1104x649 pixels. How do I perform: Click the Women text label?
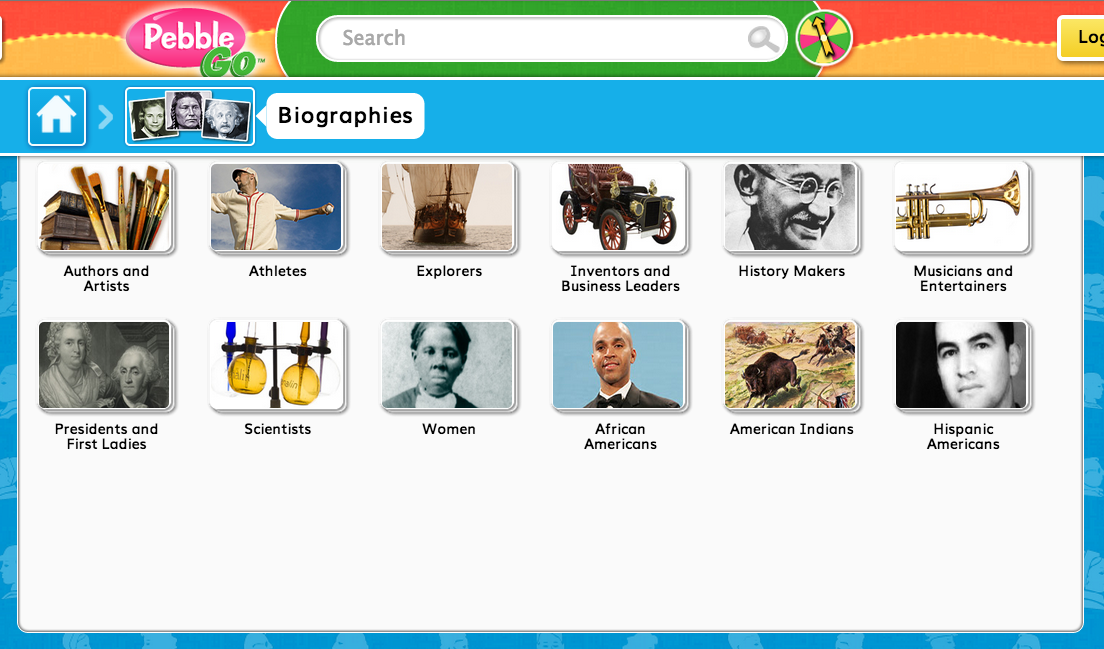(x=448, y=429)
